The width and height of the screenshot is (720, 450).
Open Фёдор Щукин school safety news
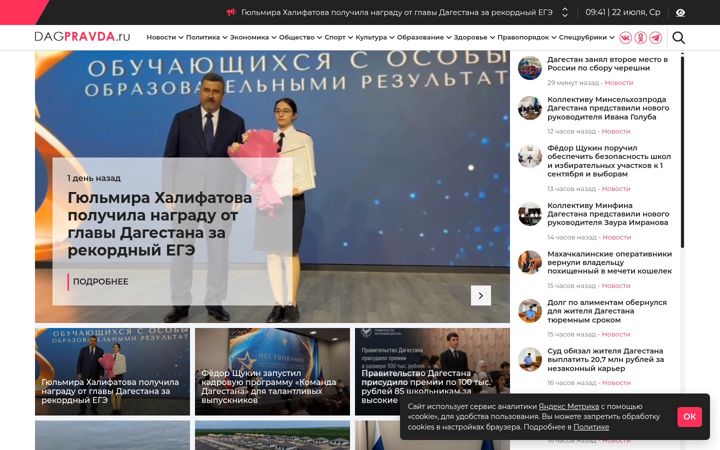tap(609, 161)
